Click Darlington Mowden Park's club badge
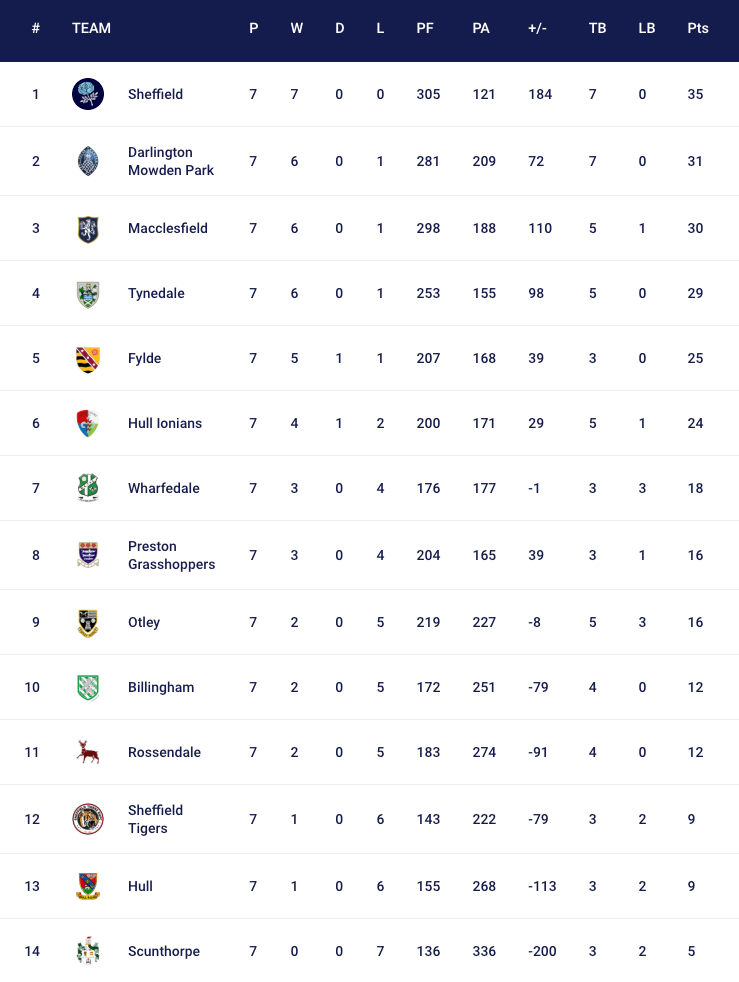This screenshot has width=739, height=982. click(x=88, y=161)
